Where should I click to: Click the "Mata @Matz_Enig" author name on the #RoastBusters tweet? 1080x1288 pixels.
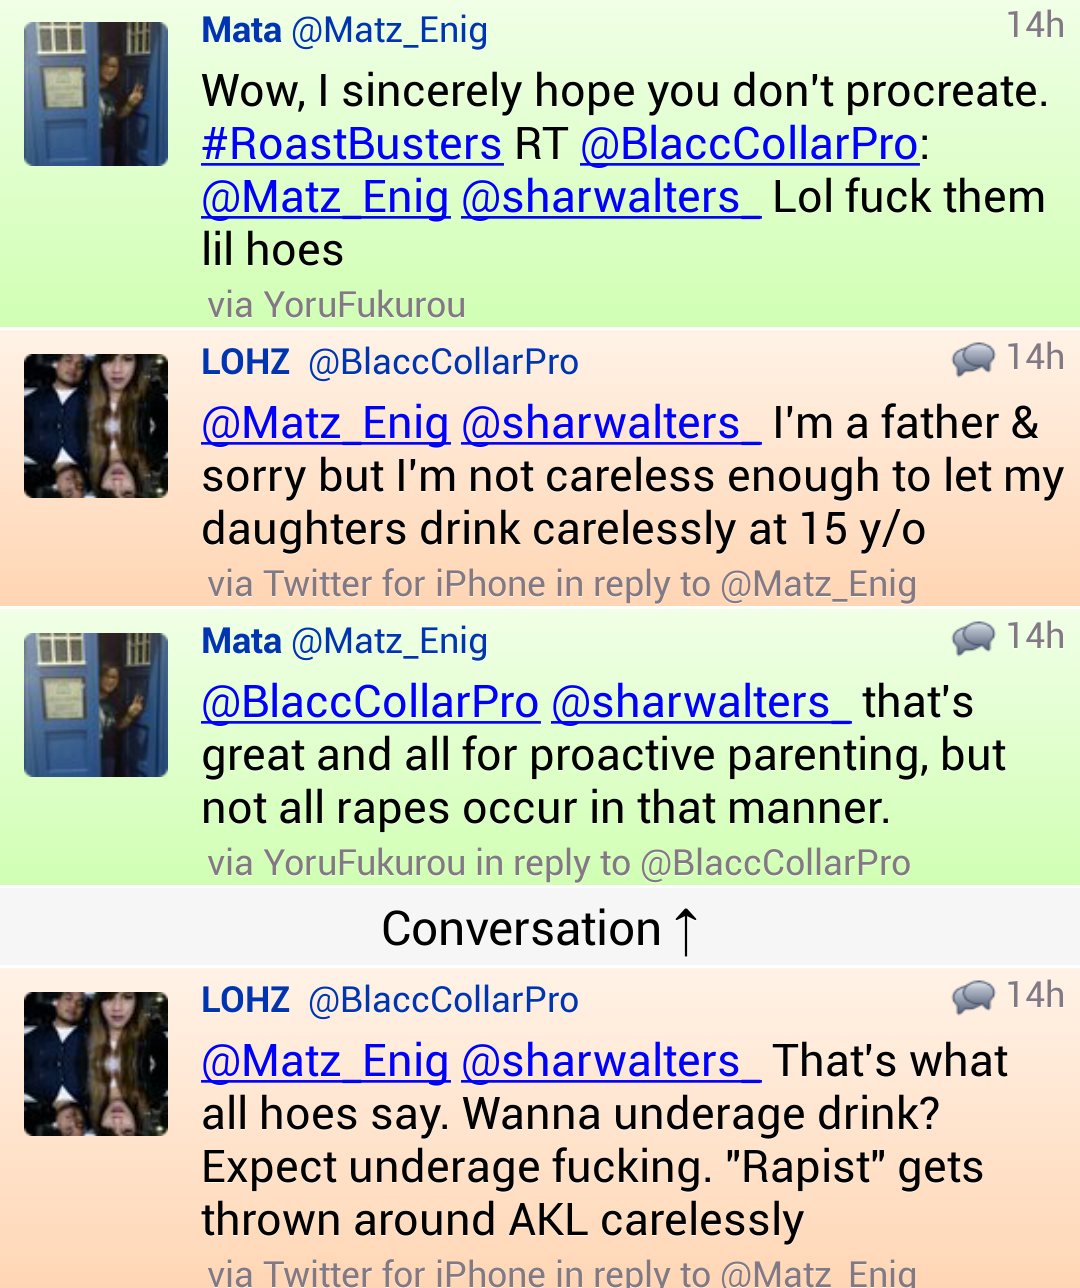coord(344,31)
